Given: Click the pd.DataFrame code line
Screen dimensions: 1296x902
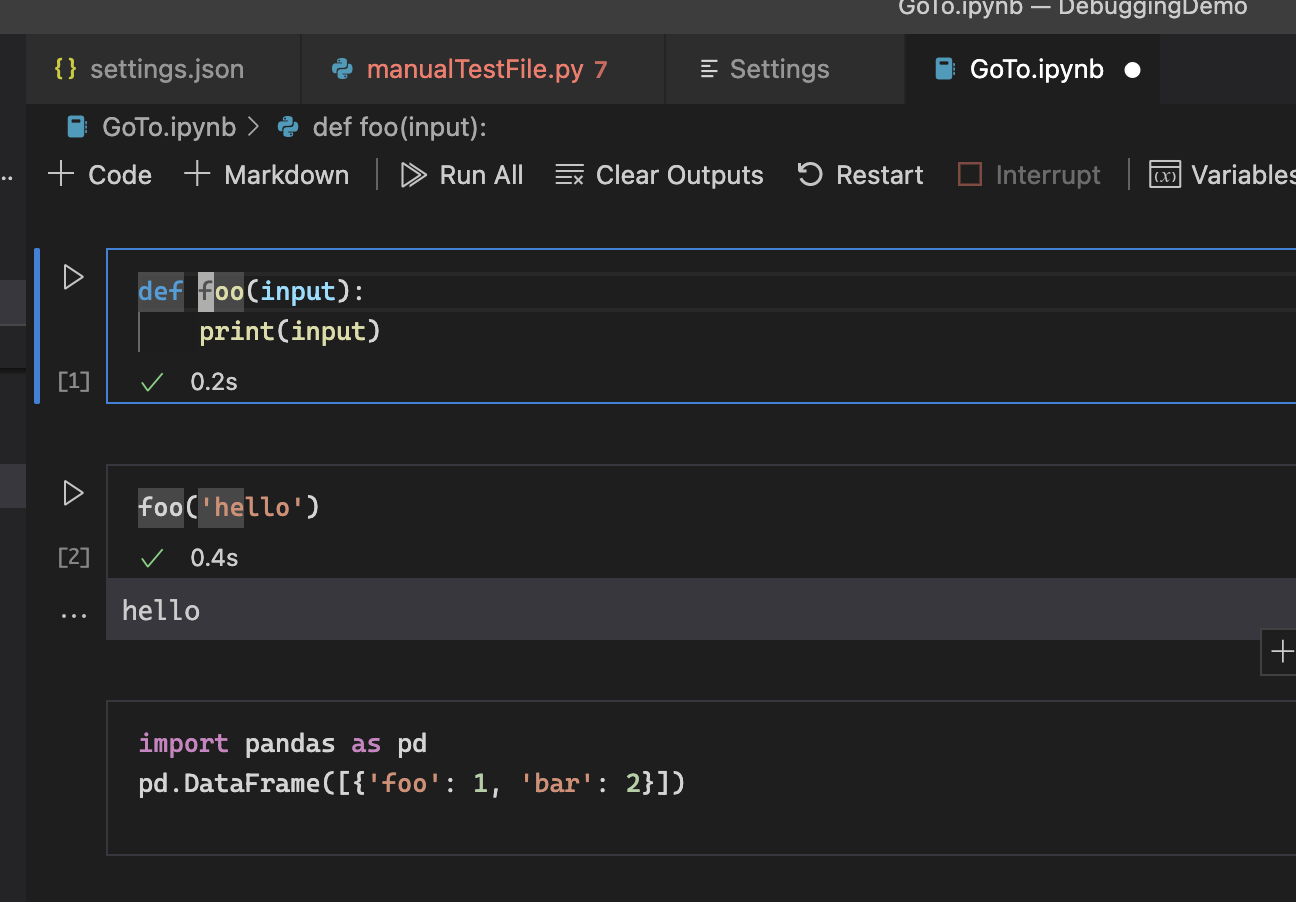Looking at the screenshot, I should (412, 783).
